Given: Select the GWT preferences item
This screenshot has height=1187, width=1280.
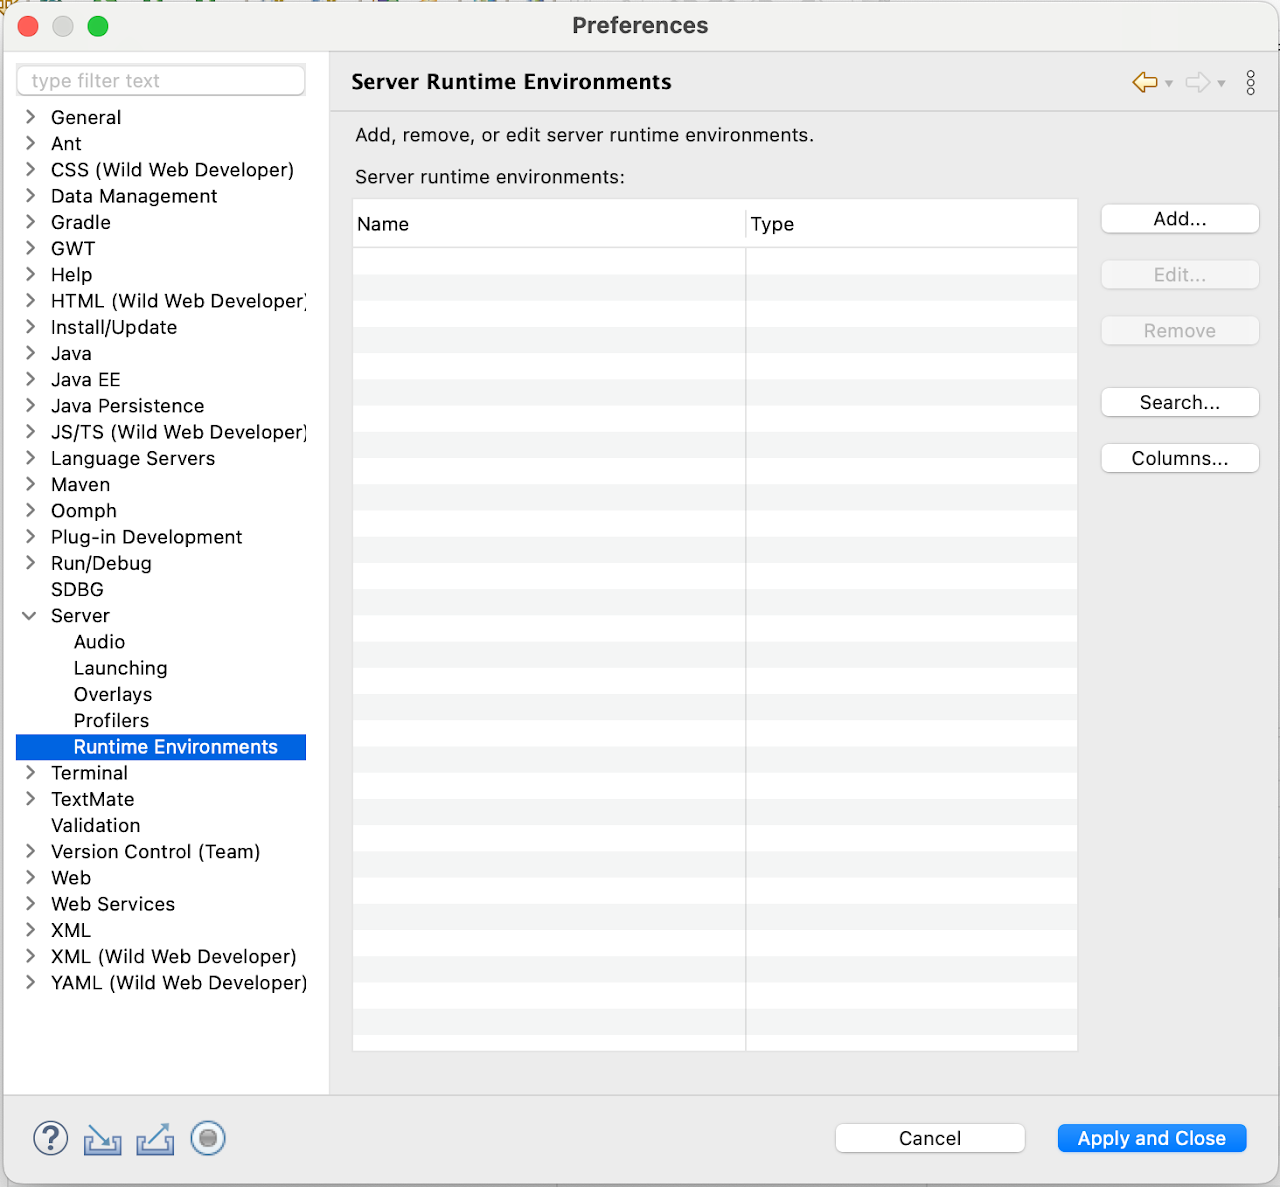Looking at the screenshot, I should [73, 248].
